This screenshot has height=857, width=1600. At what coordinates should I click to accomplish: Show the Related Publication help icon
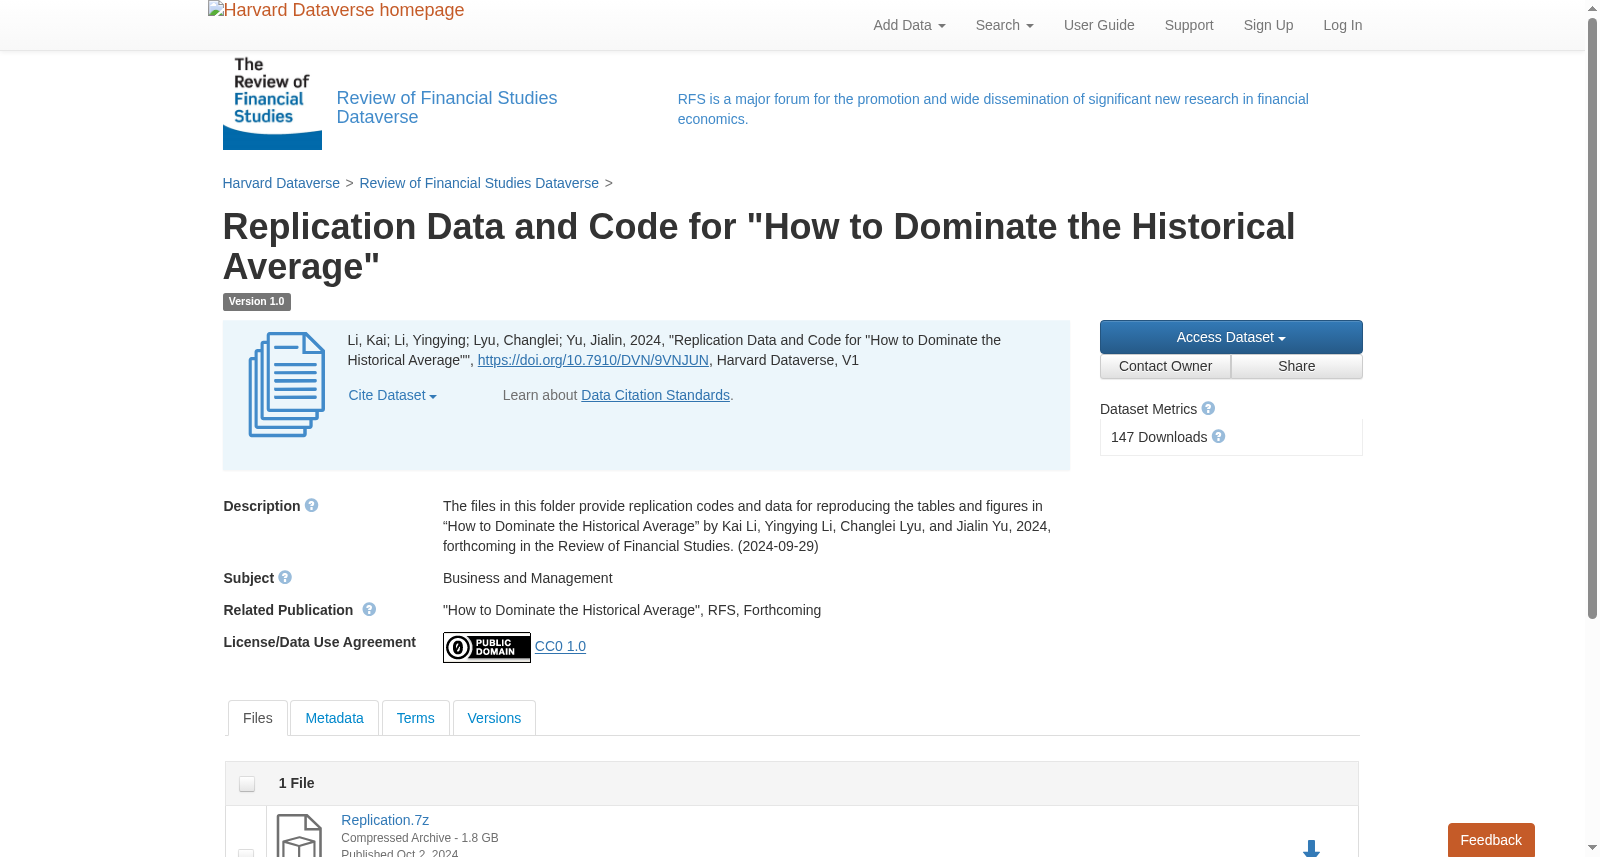click(369, 609)
